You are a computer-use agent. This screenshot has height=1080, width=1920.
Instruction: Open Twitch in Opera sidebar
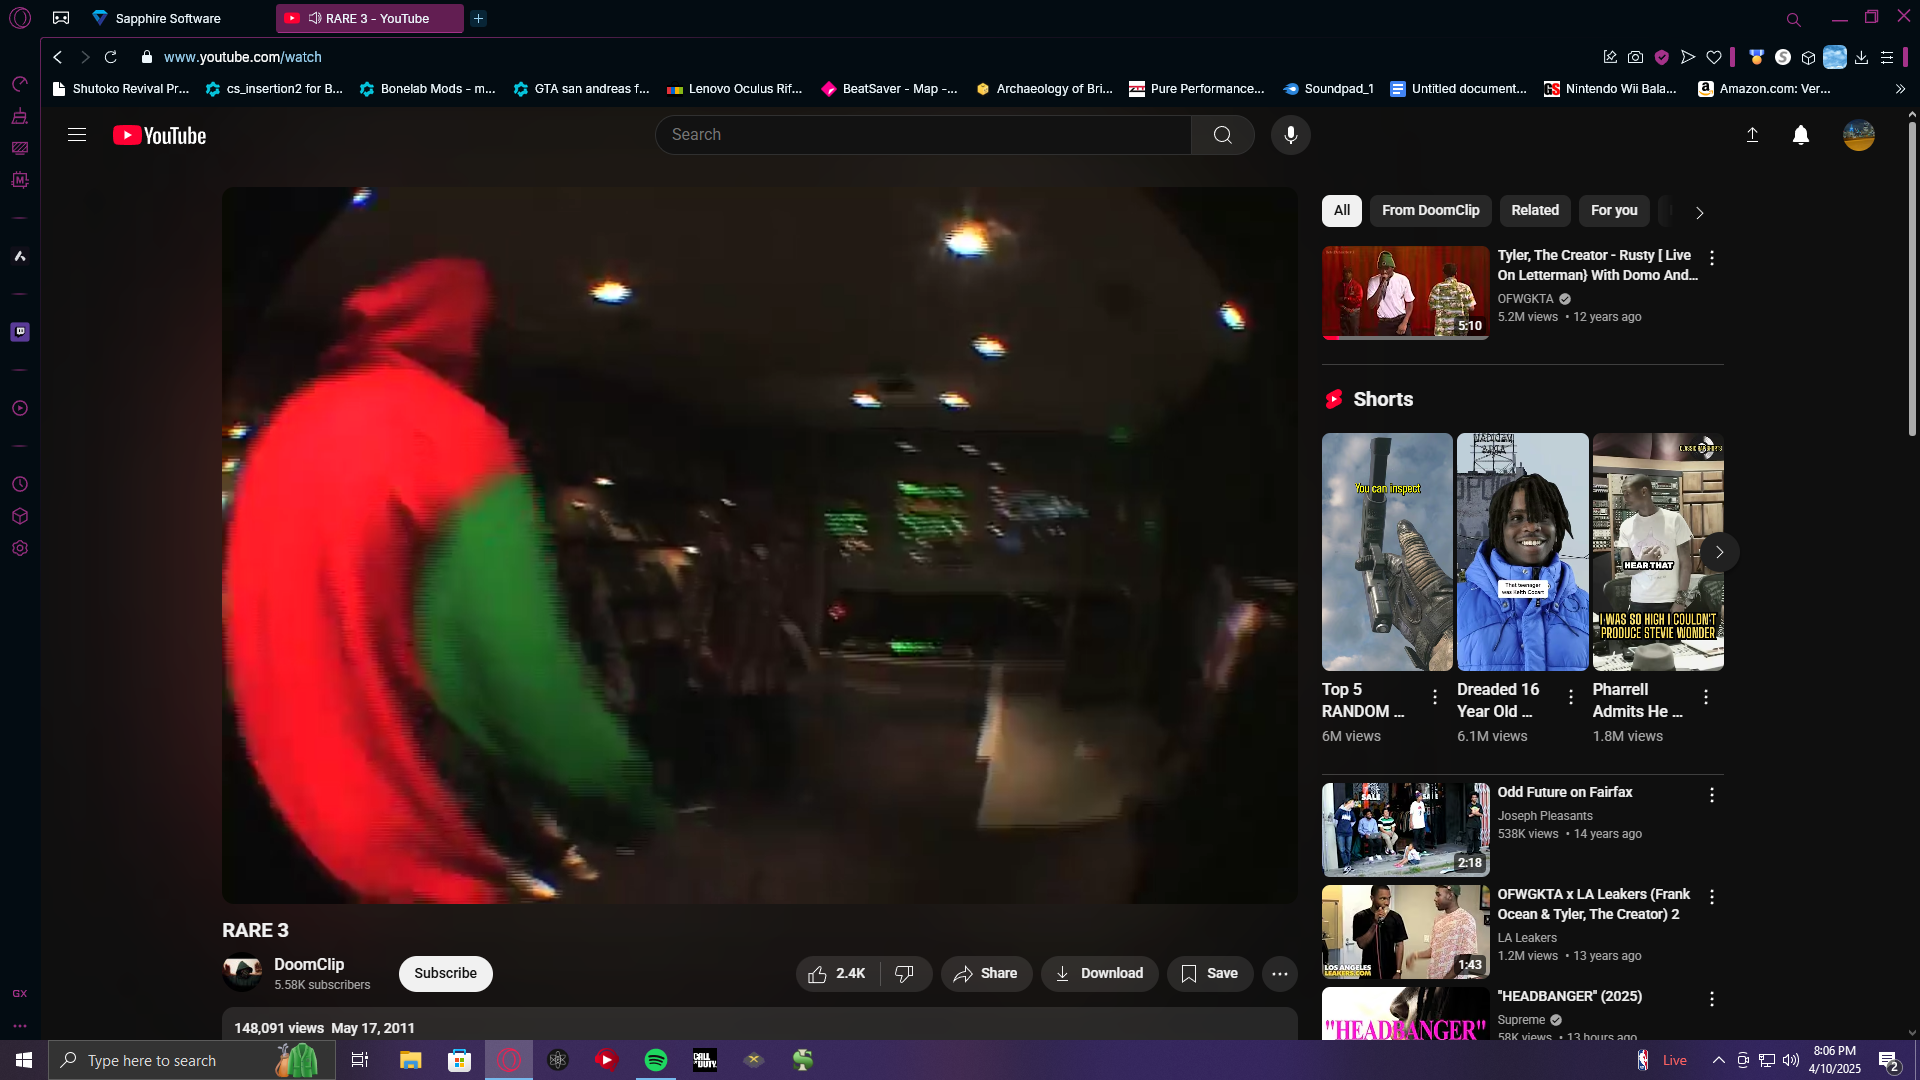click(20, 332)
